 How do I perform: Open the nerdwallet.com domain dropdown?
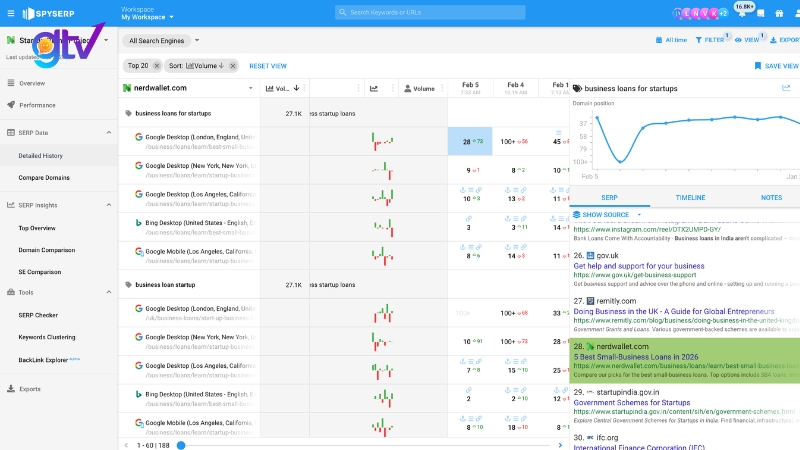coord(252,88)
